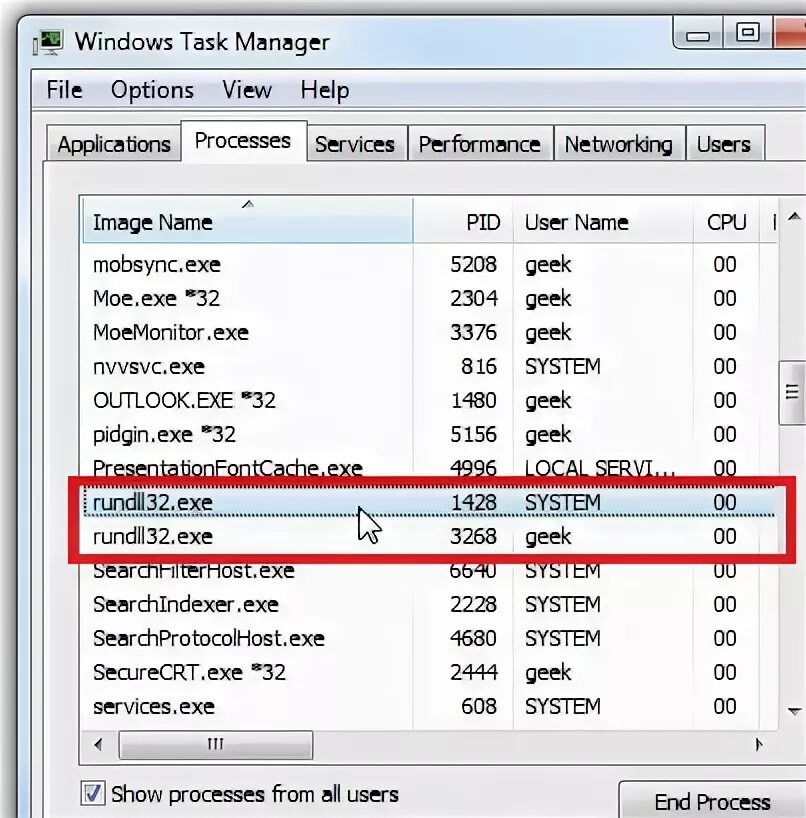Select the OUTLOOK.EXE *32 process
The height and width of the screenshot is (818, 806).
click(428, 400)
